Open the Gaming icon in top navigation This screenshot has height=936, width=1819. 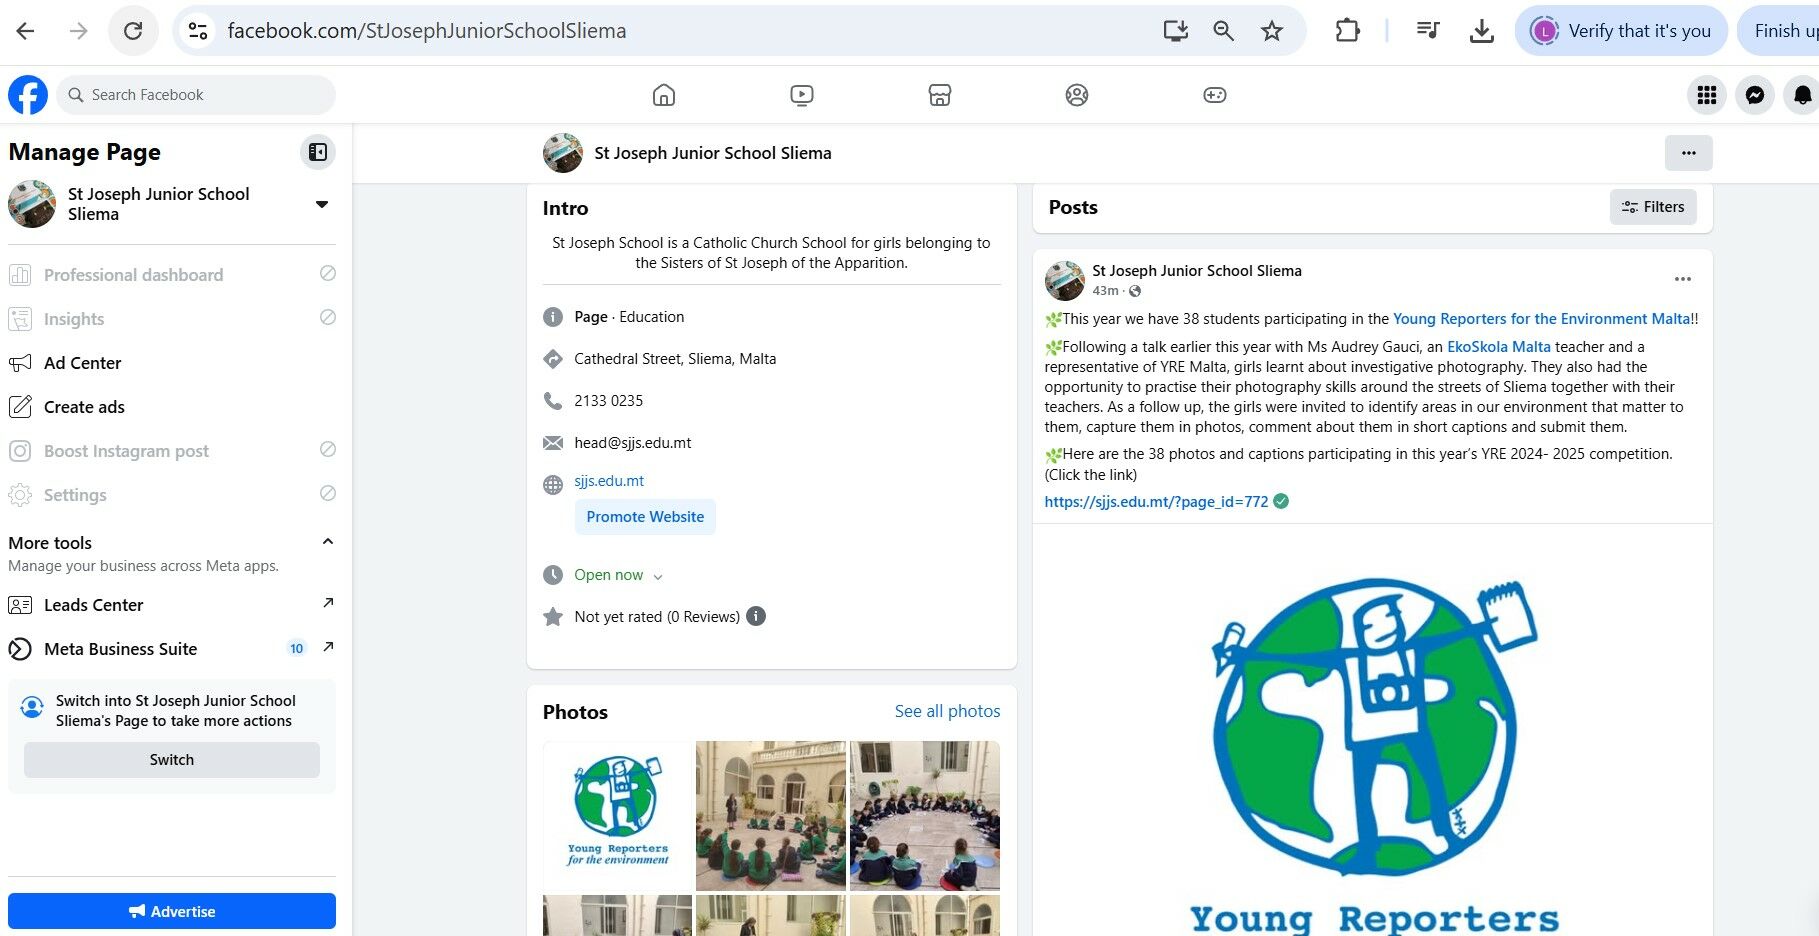tap(1214, 95)
